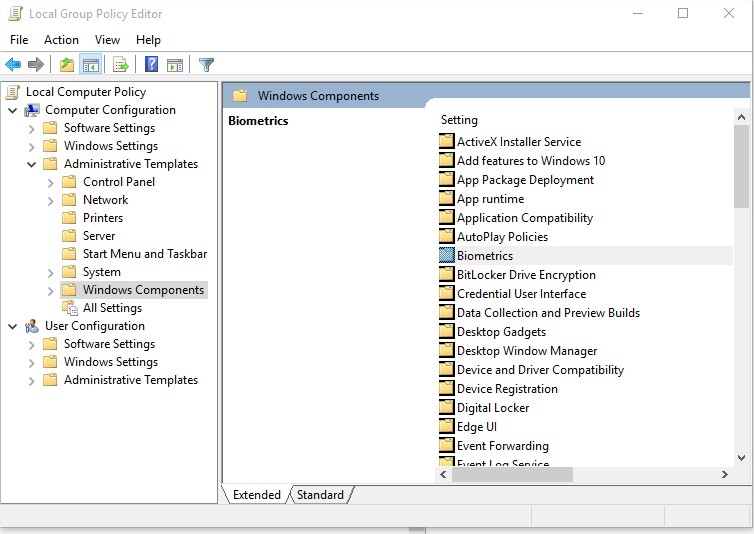This screenshot has height=534, width=754.
Task: Open the Action menu
Action: (61, 40)
